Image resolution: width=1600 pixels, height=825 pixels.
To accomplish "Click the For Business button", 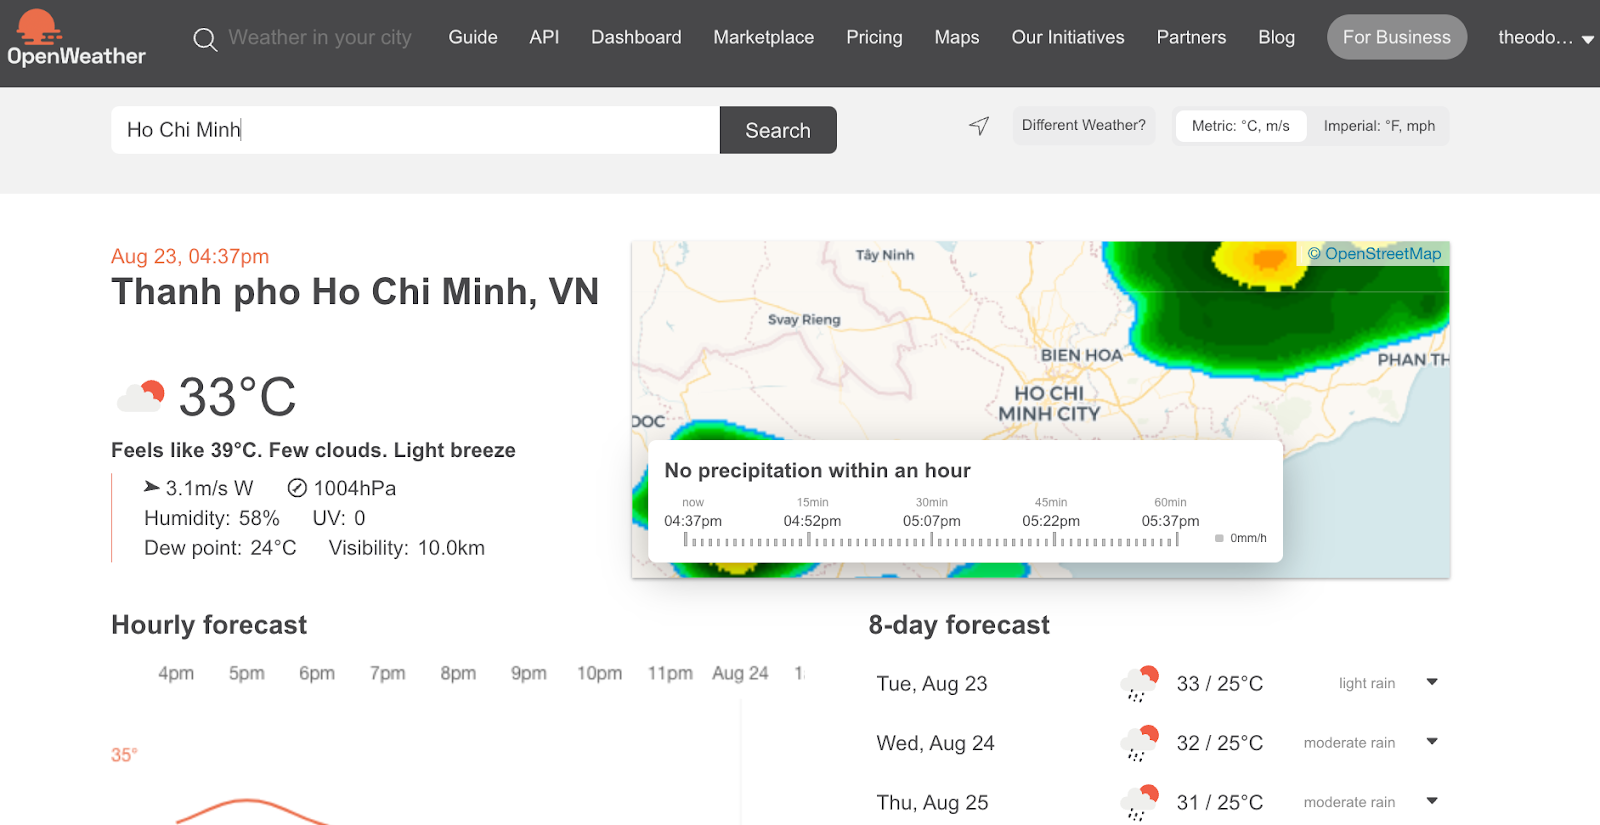I will coord(1397,37).
